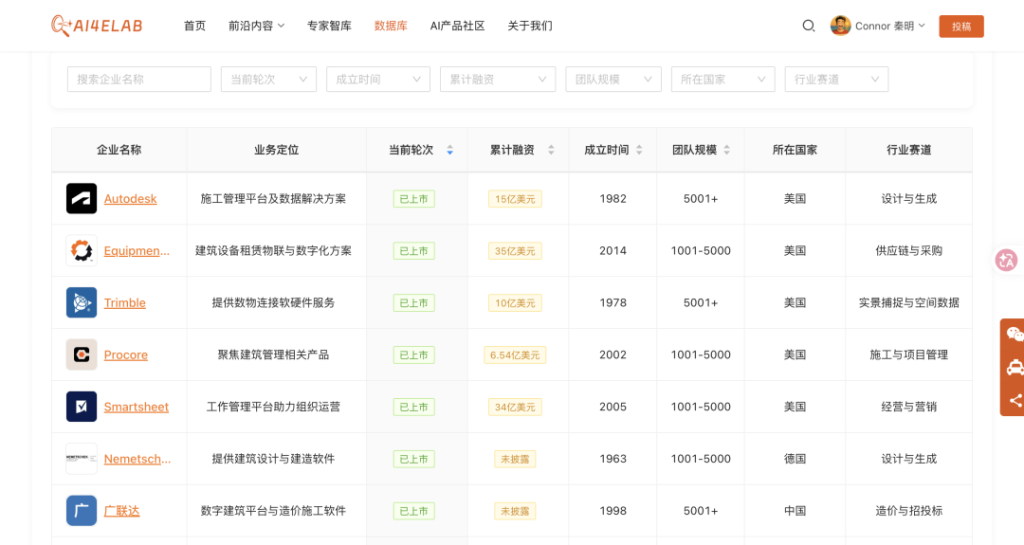Click the 10亿美元 funding tag
1024x545 pixels.
pos(515,303)
